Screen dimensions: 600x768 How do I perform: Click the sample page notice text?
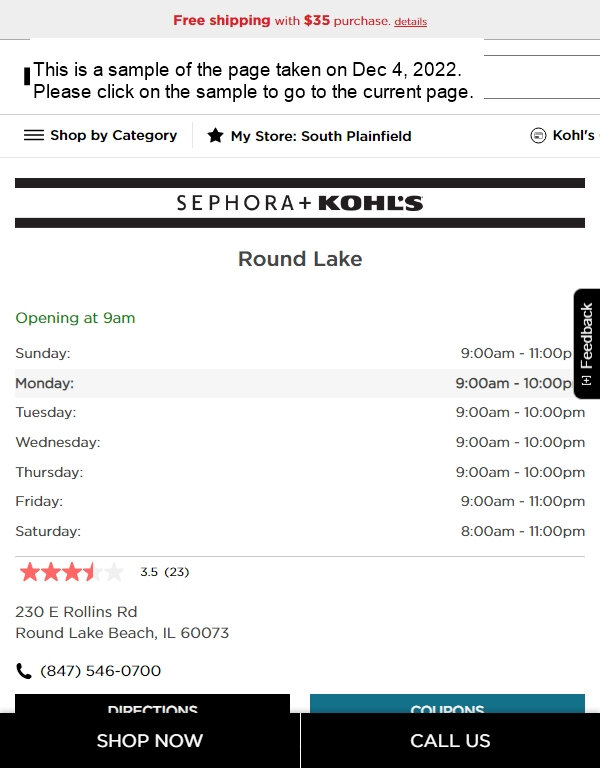[253, 80]
